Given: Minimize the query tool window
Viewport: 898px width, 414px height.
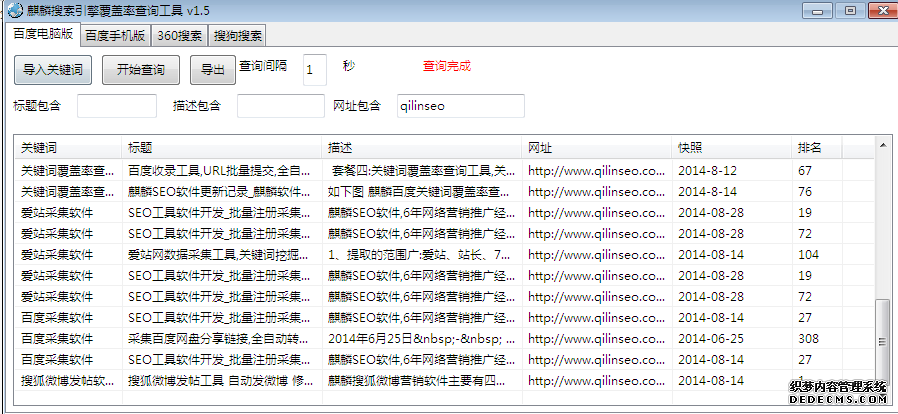Looking at the screenshot, I should pyautogui.click(x=819, y=10).
